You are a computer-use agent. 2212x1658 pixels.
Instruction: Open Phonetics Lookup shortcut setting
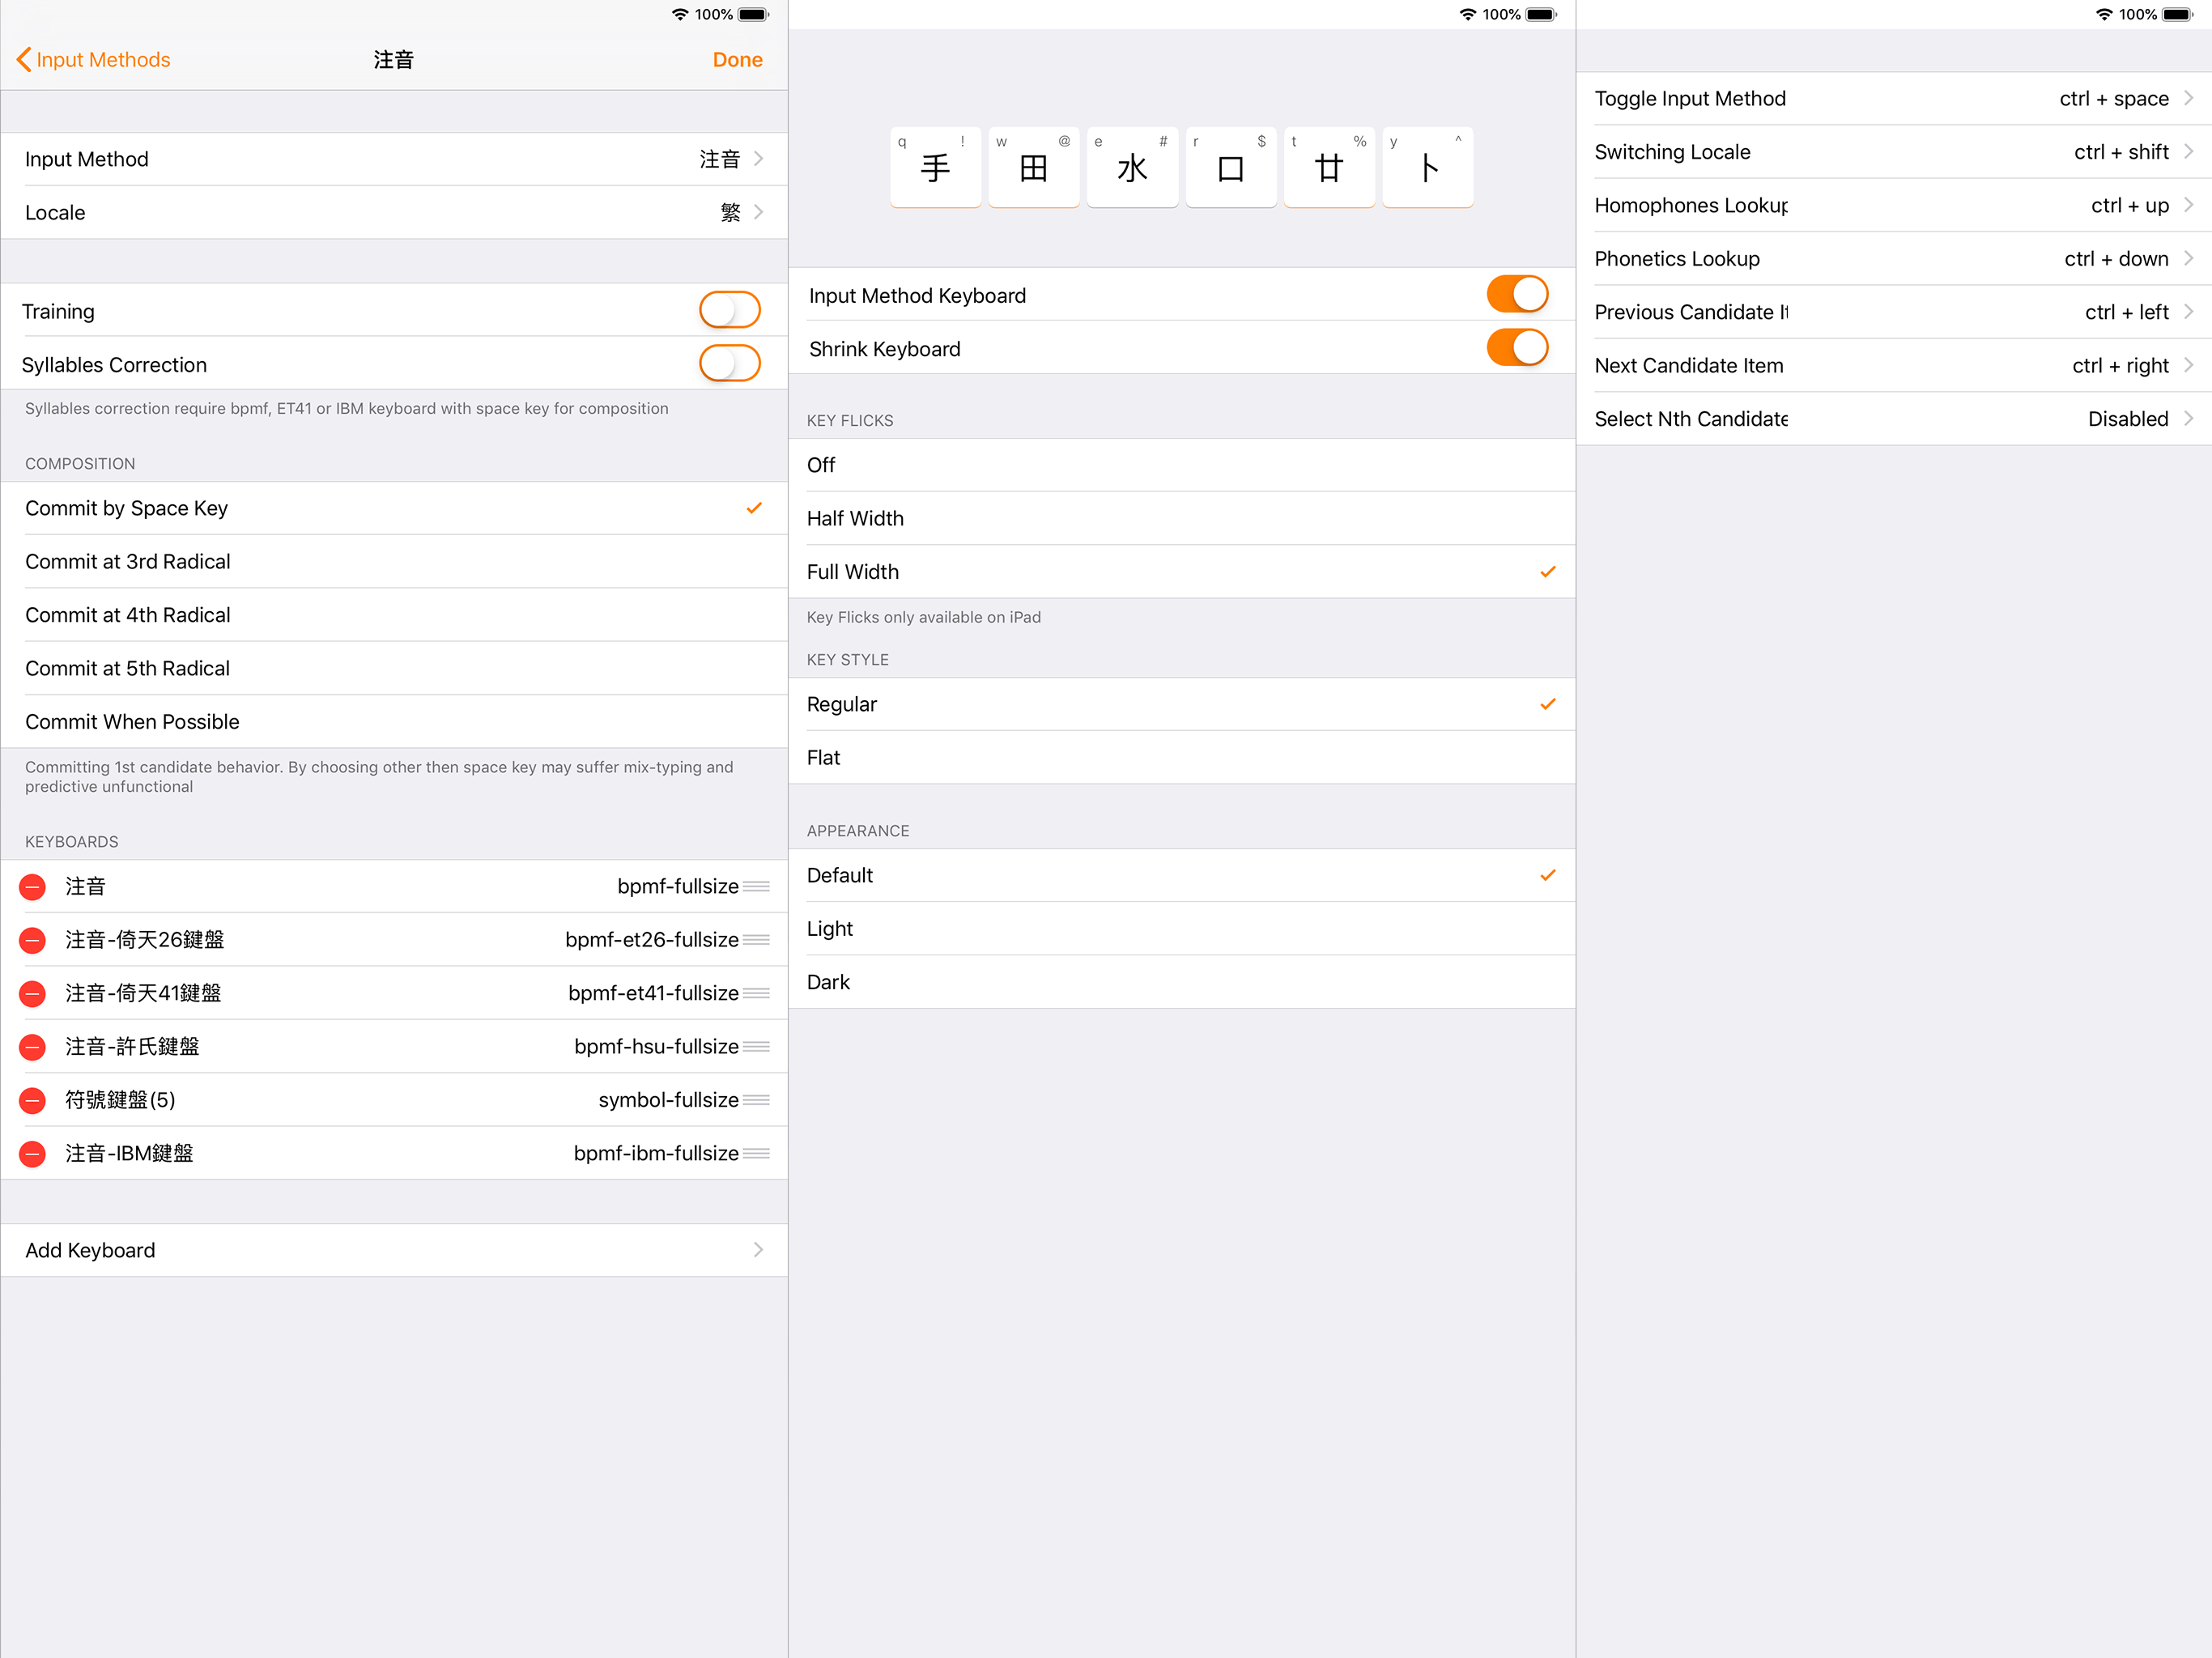pyautogui.click(x=1894, y=258)
